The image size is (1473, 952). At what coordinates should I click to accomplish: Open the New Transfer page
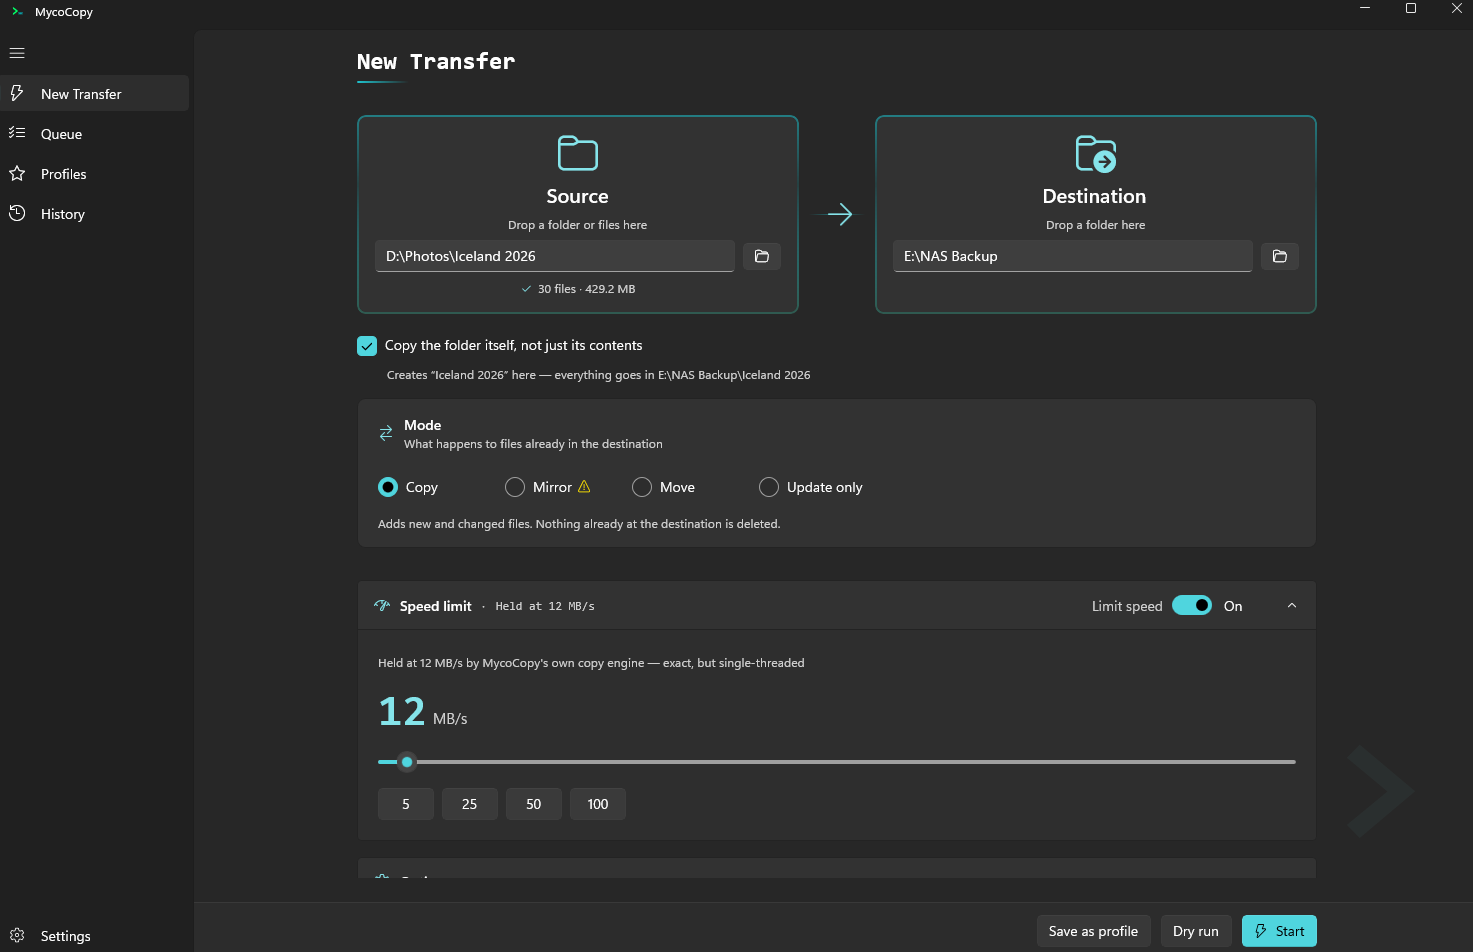(94, 93)
